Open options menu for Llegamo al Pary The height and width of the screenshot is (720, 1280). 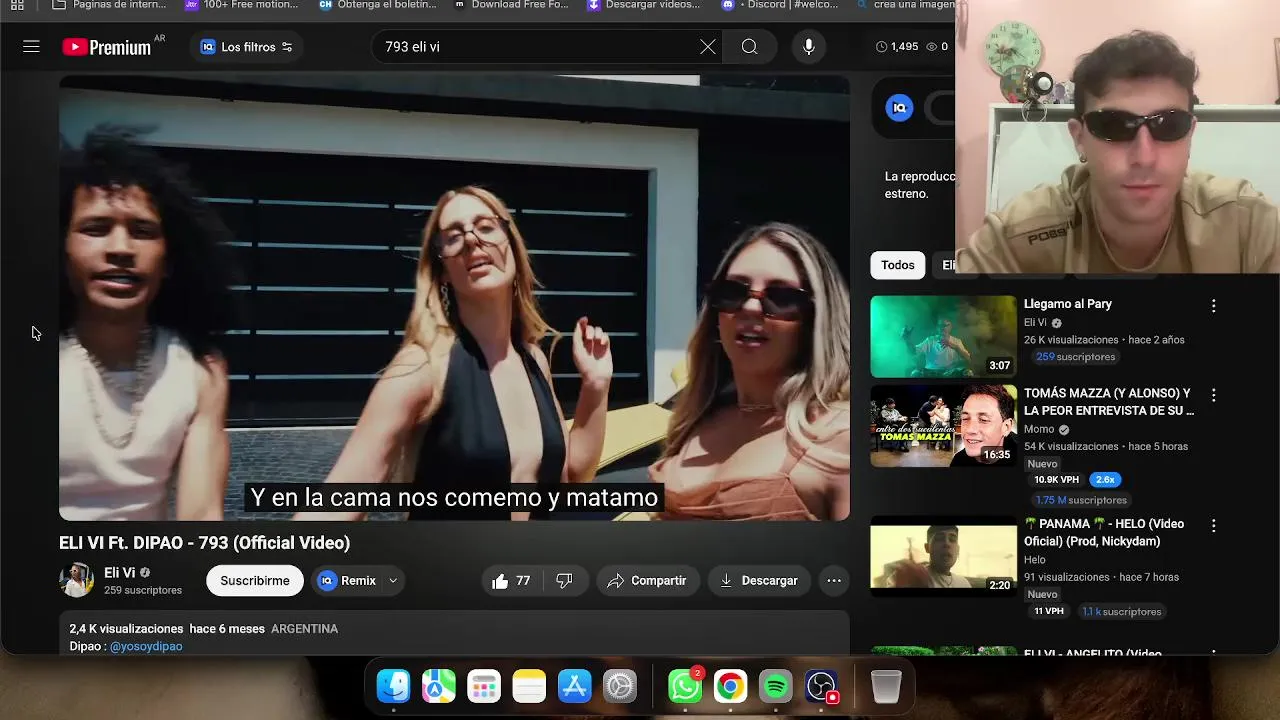pyautogui.click(x=1213, y=306)
